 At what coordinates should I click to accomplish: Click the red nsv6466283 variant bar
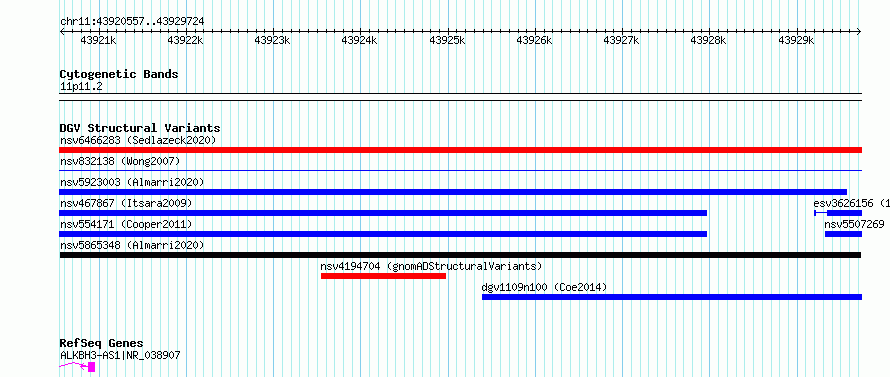click(460, 150)
